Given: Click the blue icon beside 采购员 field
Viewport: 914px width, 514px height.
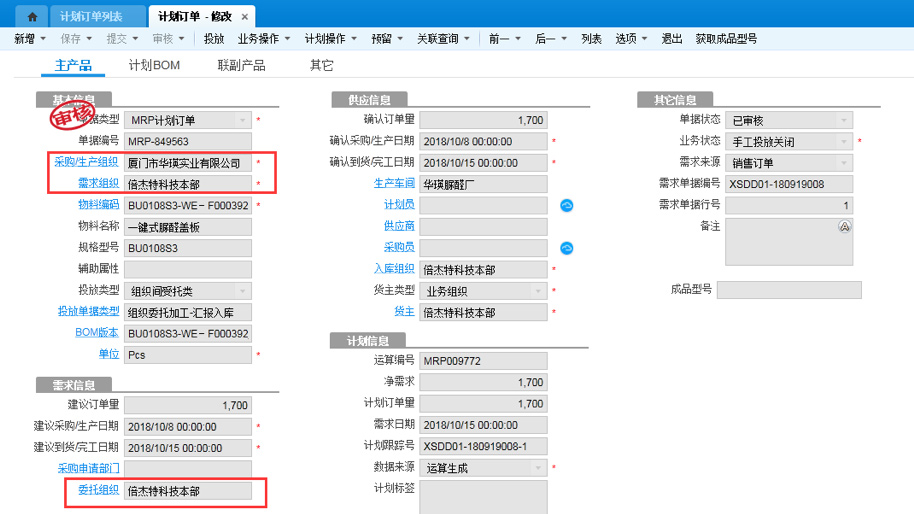Looking at the screenshot, I should click(x=566, y=248).
